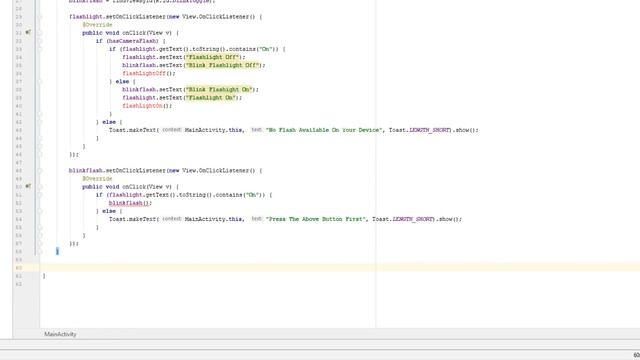Click the flashlight.setText("Flashlight On") statement

[x=182, y=98]
